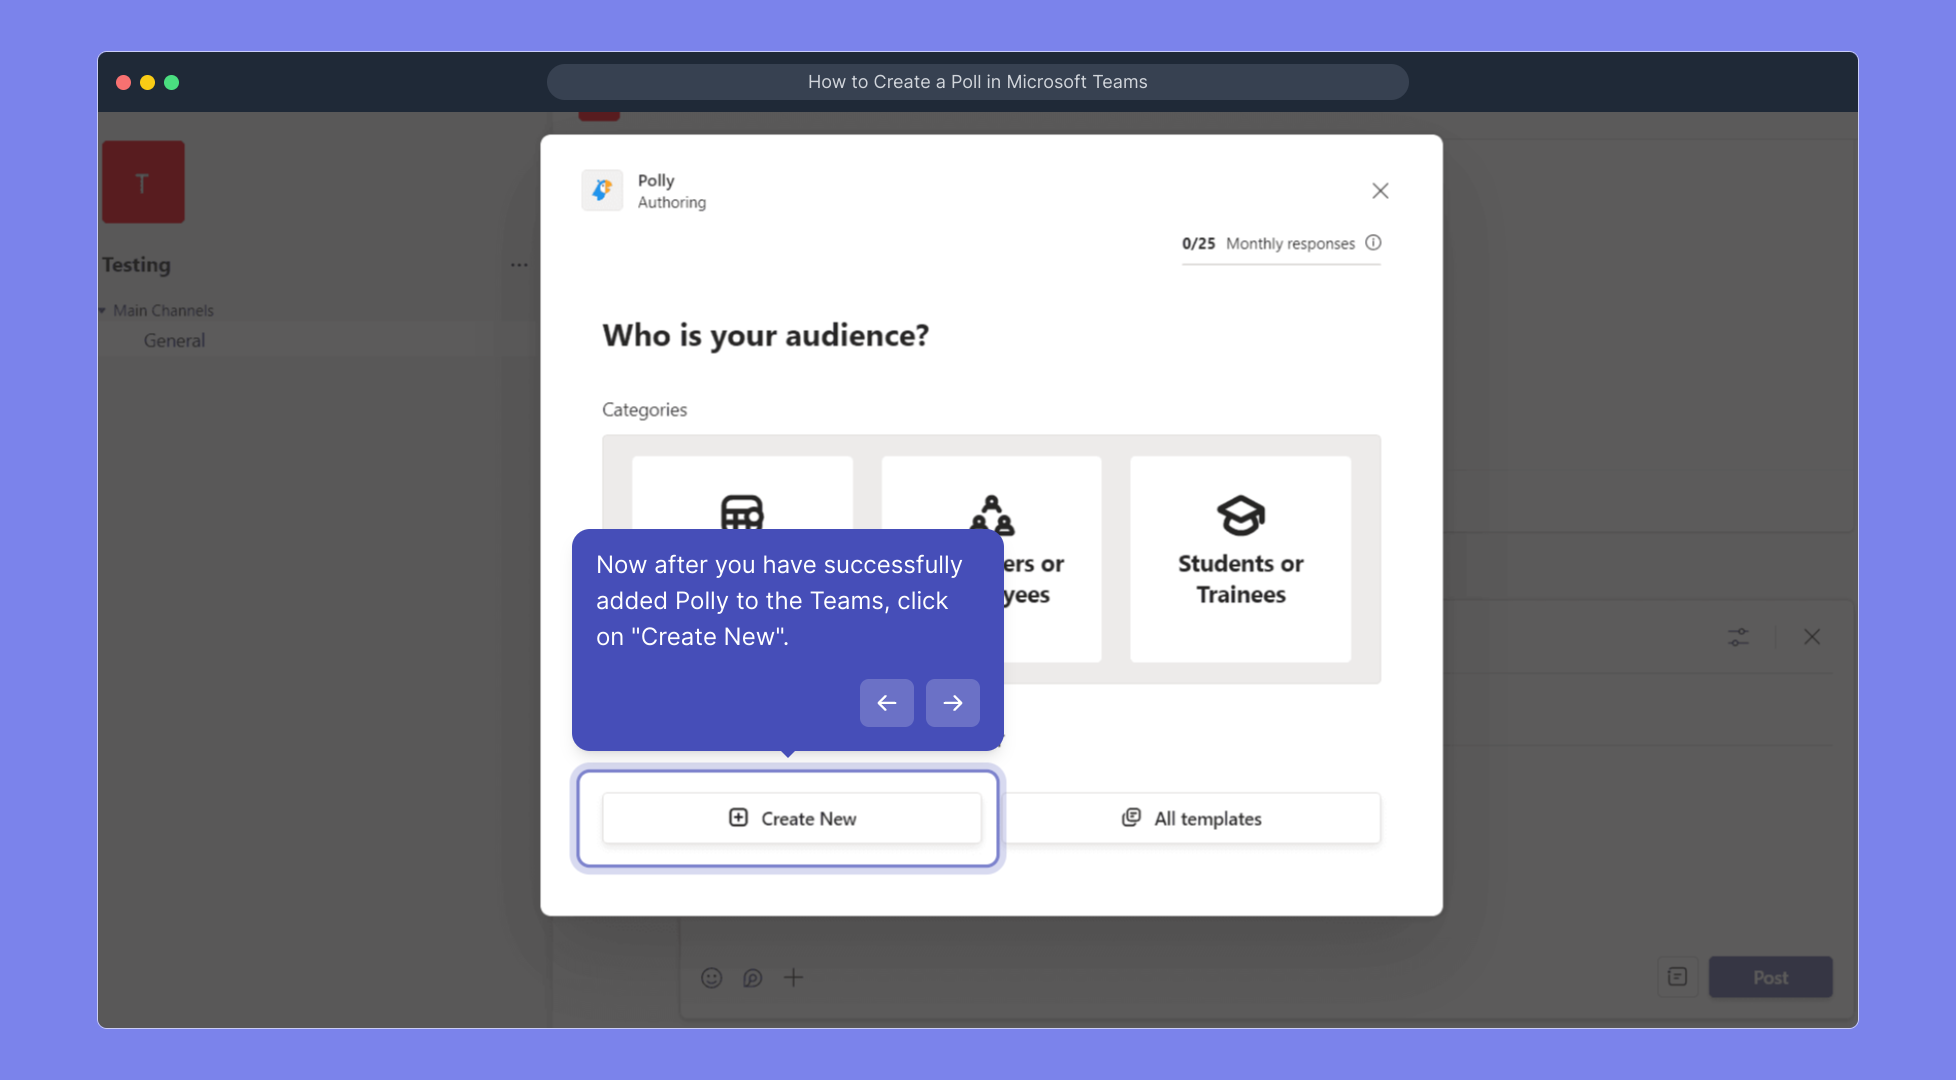Go back using the tooltip's left arrow
Image resolution: width=1956 pixels, height=1080 pixels.
pyautogui.click(x=886, y=703)
